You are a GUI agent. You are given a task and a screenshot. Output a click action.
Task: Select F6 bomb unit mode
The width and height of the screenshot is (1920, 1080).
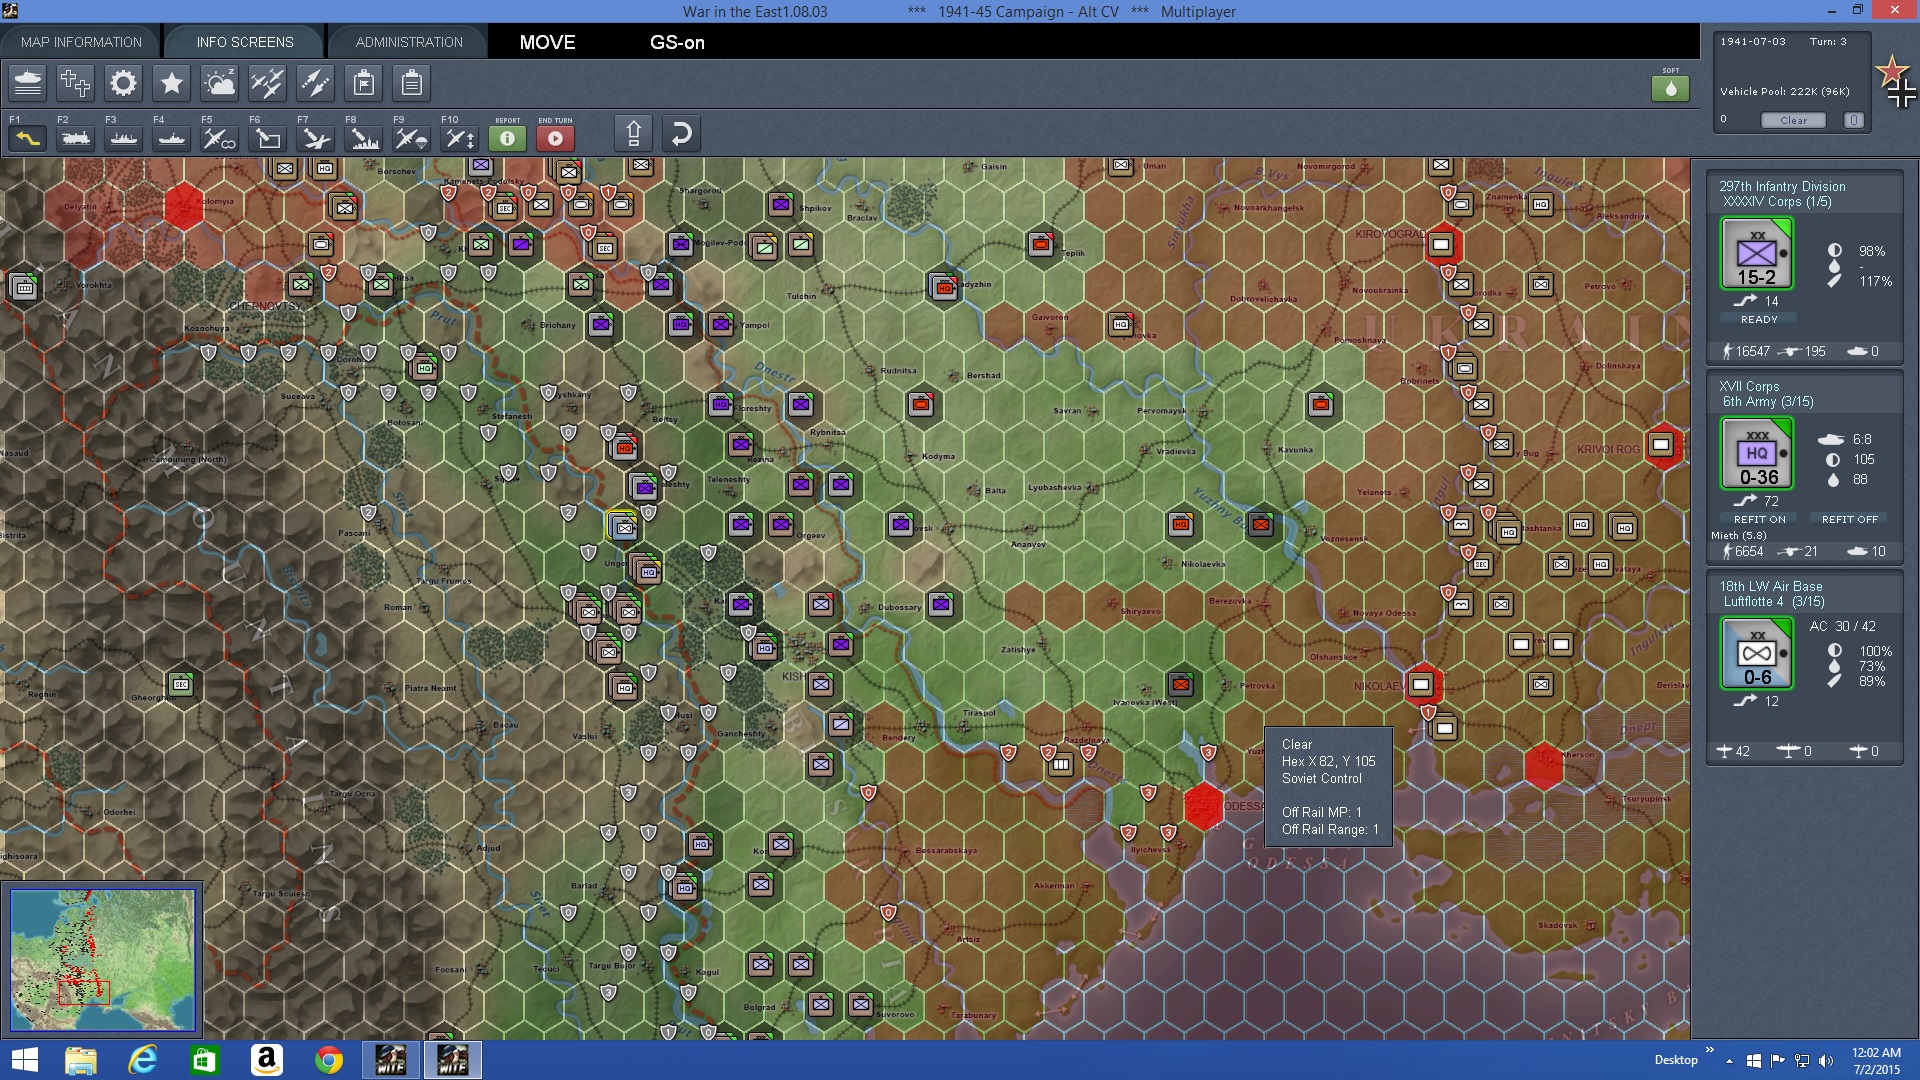click(x=268, y=138)
